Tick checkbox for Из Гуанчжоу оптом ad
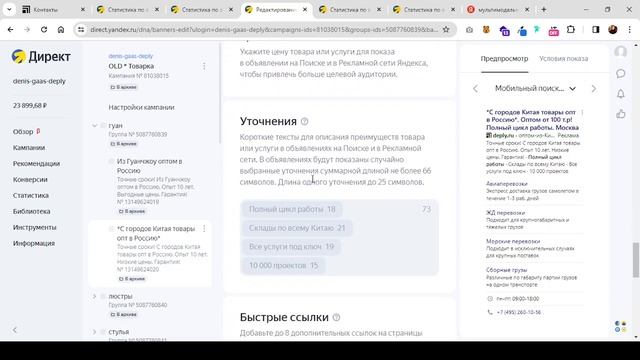 (111, 162)
